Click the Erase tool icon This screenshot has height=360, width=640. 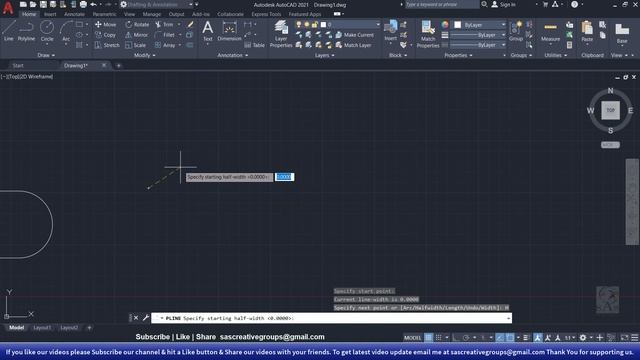(x=190, y=24)
